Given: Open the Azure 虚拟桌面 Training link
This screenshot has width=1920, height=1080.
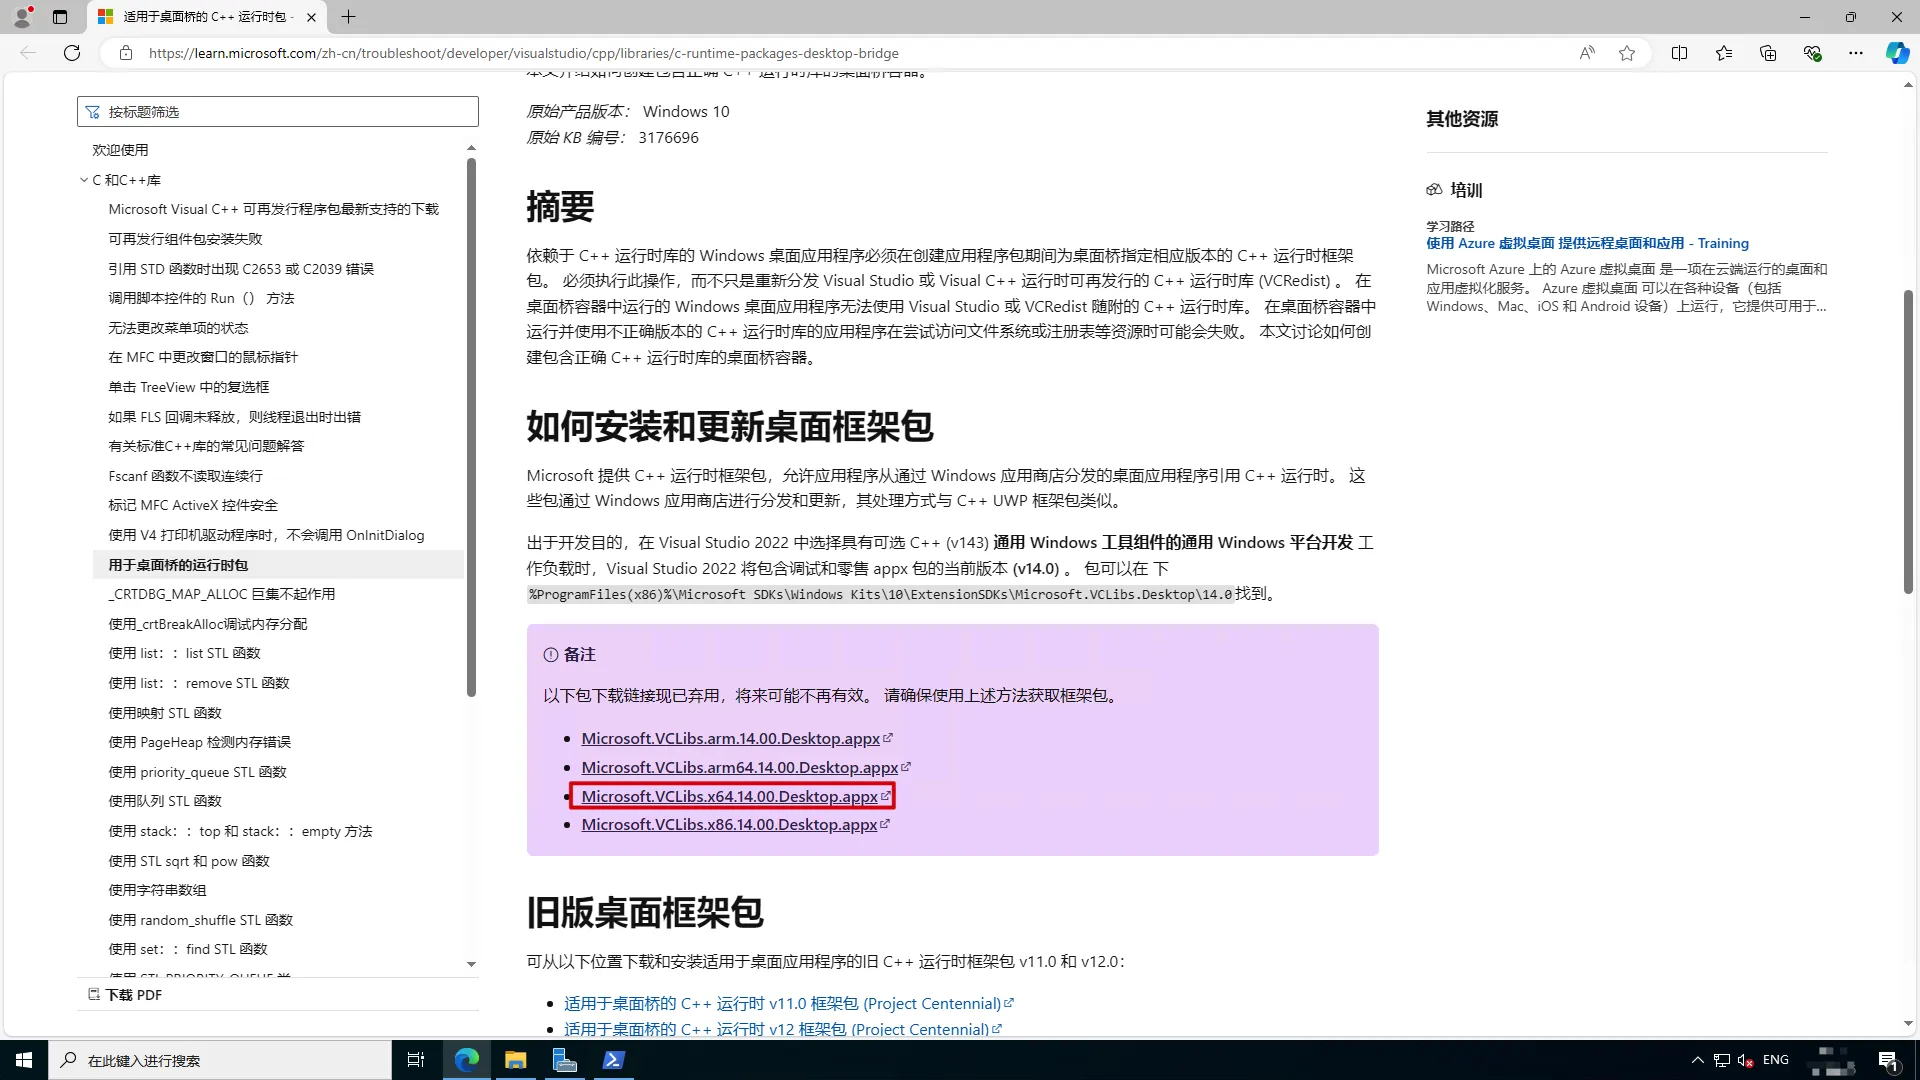Looking at the screenshot, I should (x=1587, y=243).
